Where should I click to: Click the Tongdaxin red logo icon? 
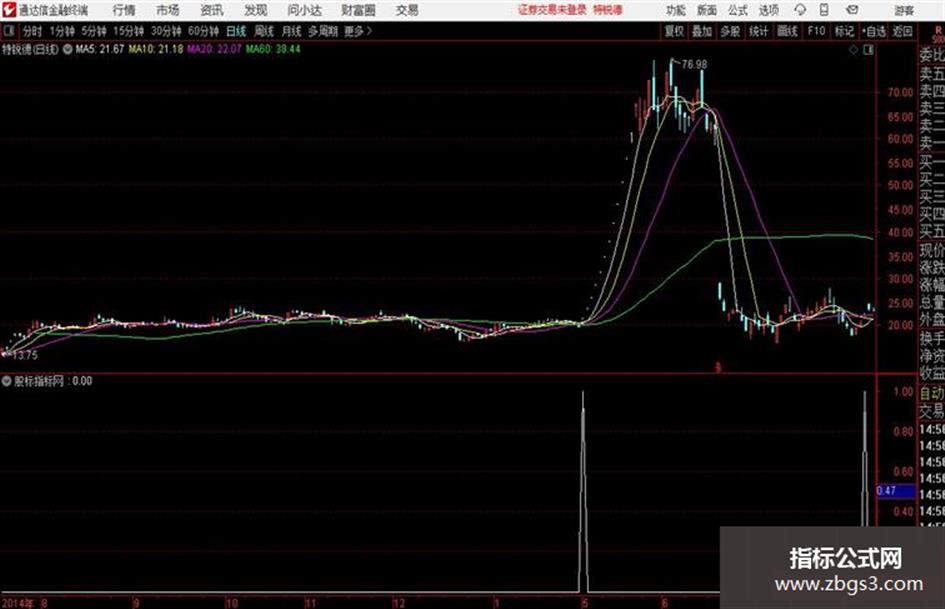[x=8, y=10]
